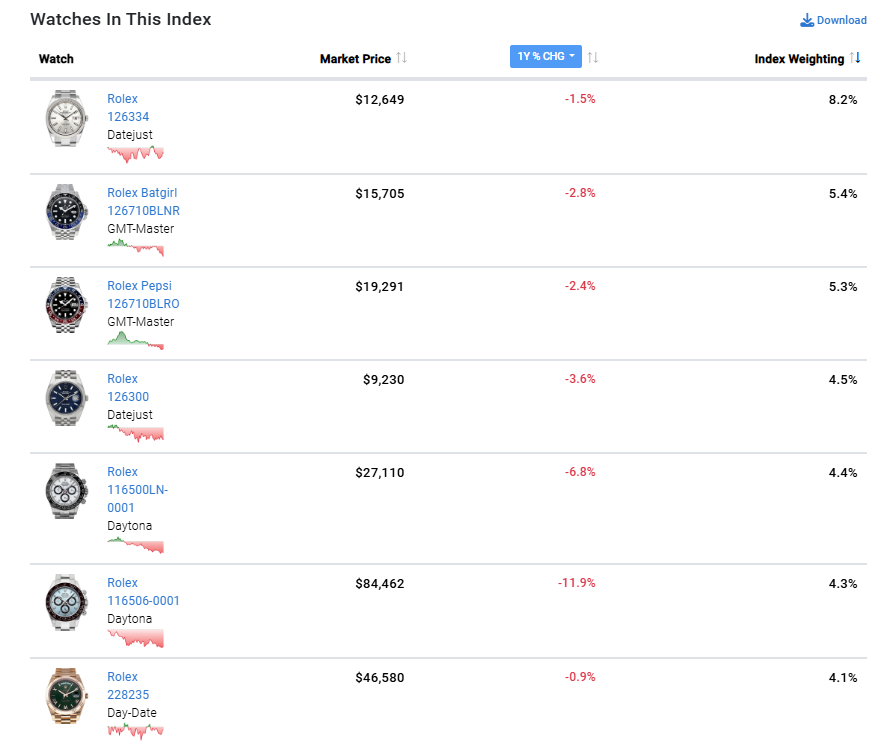This screenshot has height=743, width=893.
Task: Open the 1Y % CHG dropdown
Action: [546, 57]
